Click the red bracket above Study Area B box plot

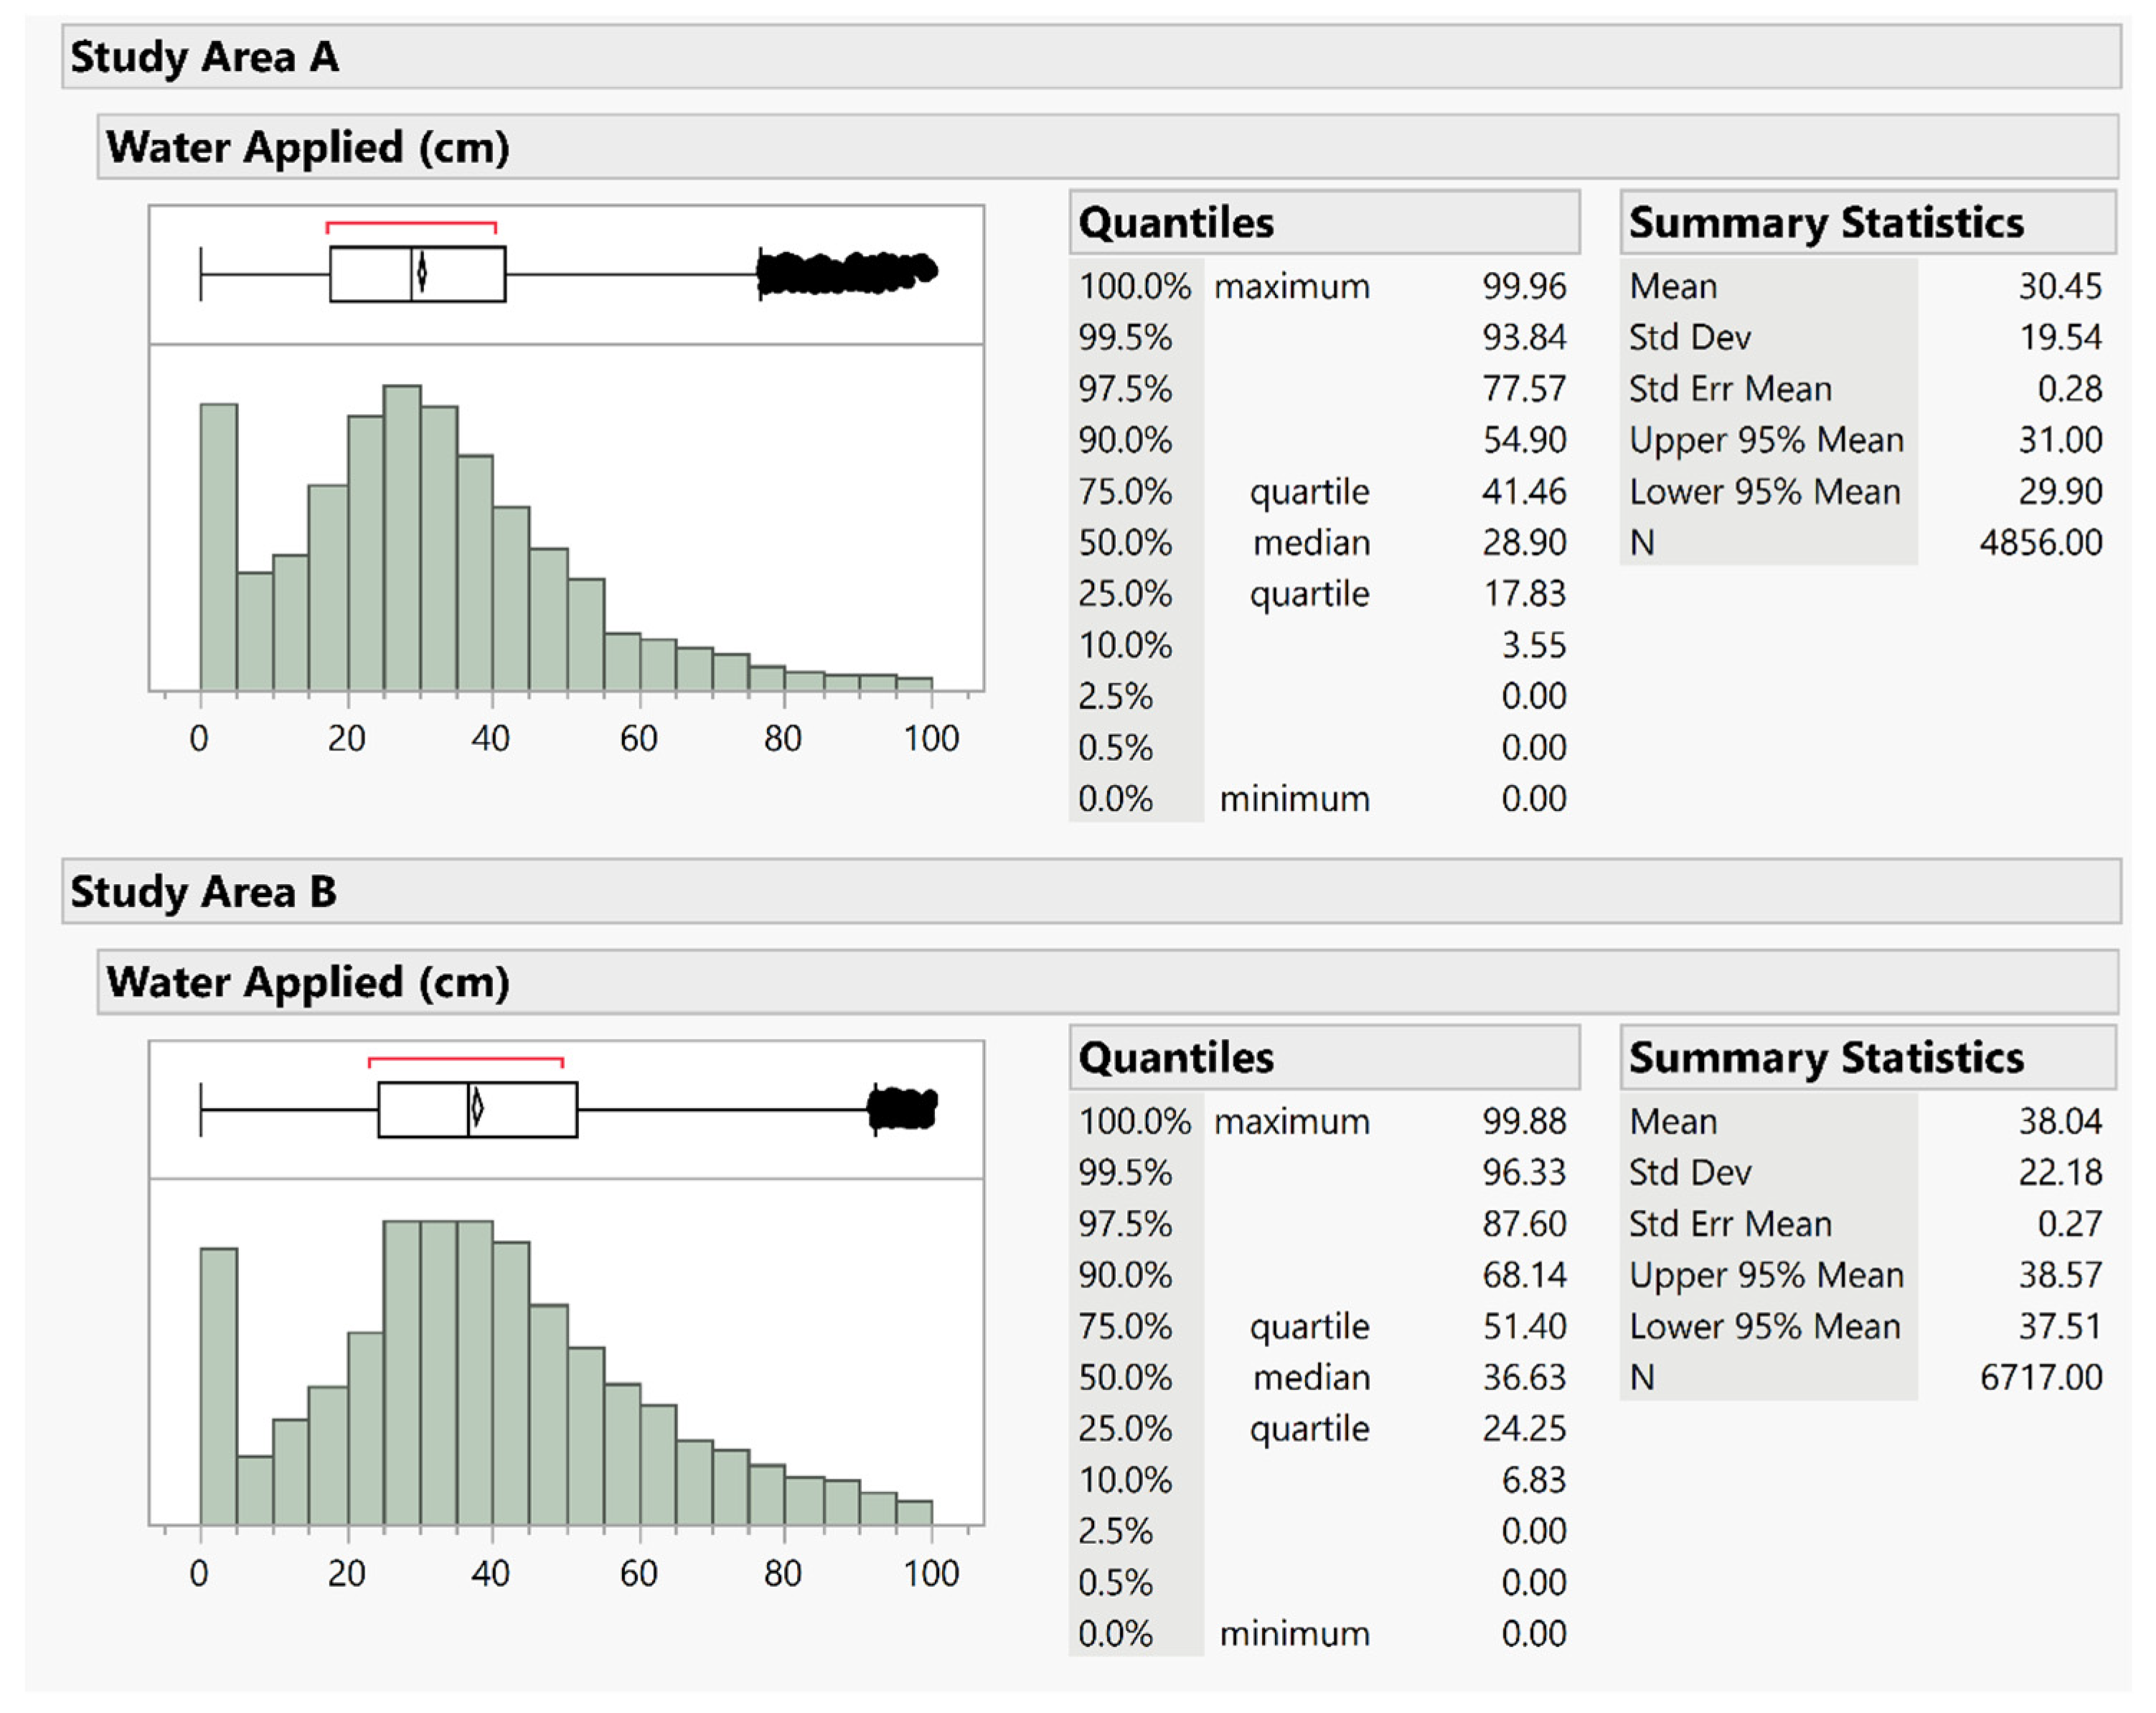[x=466, y=1058]
